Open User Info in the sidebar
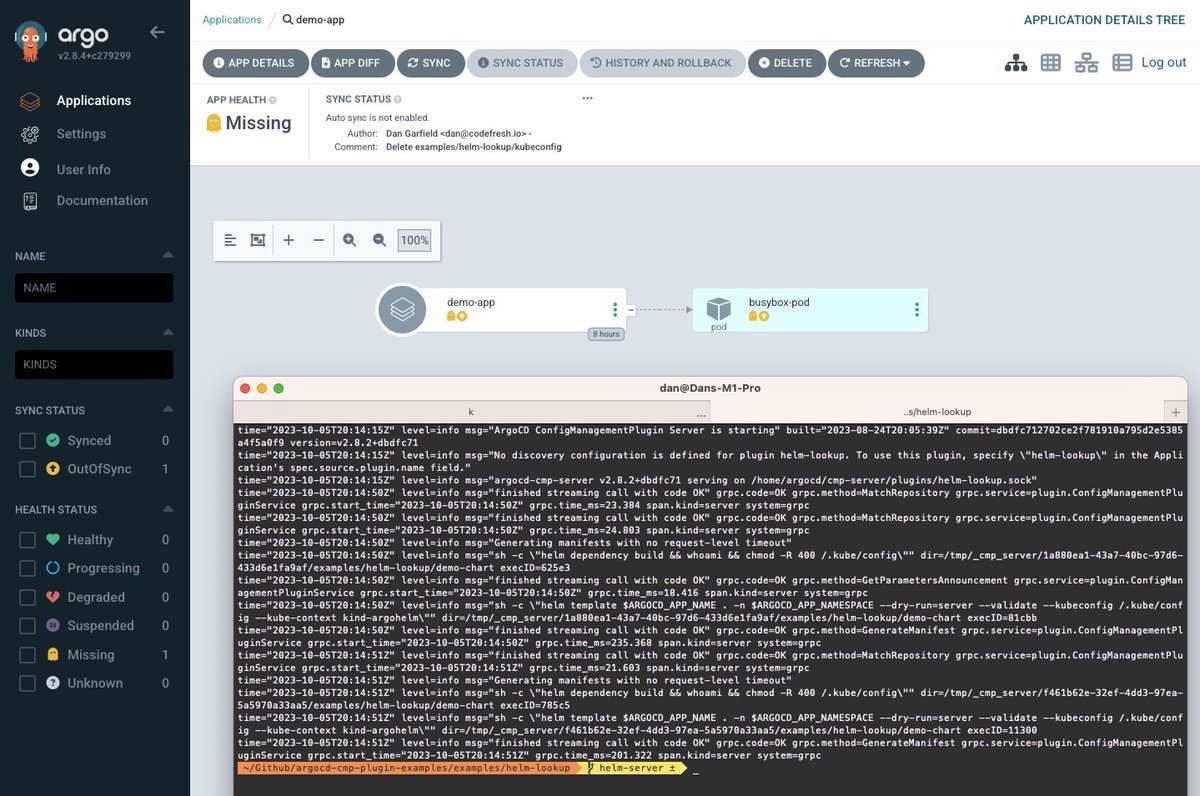 84,170
